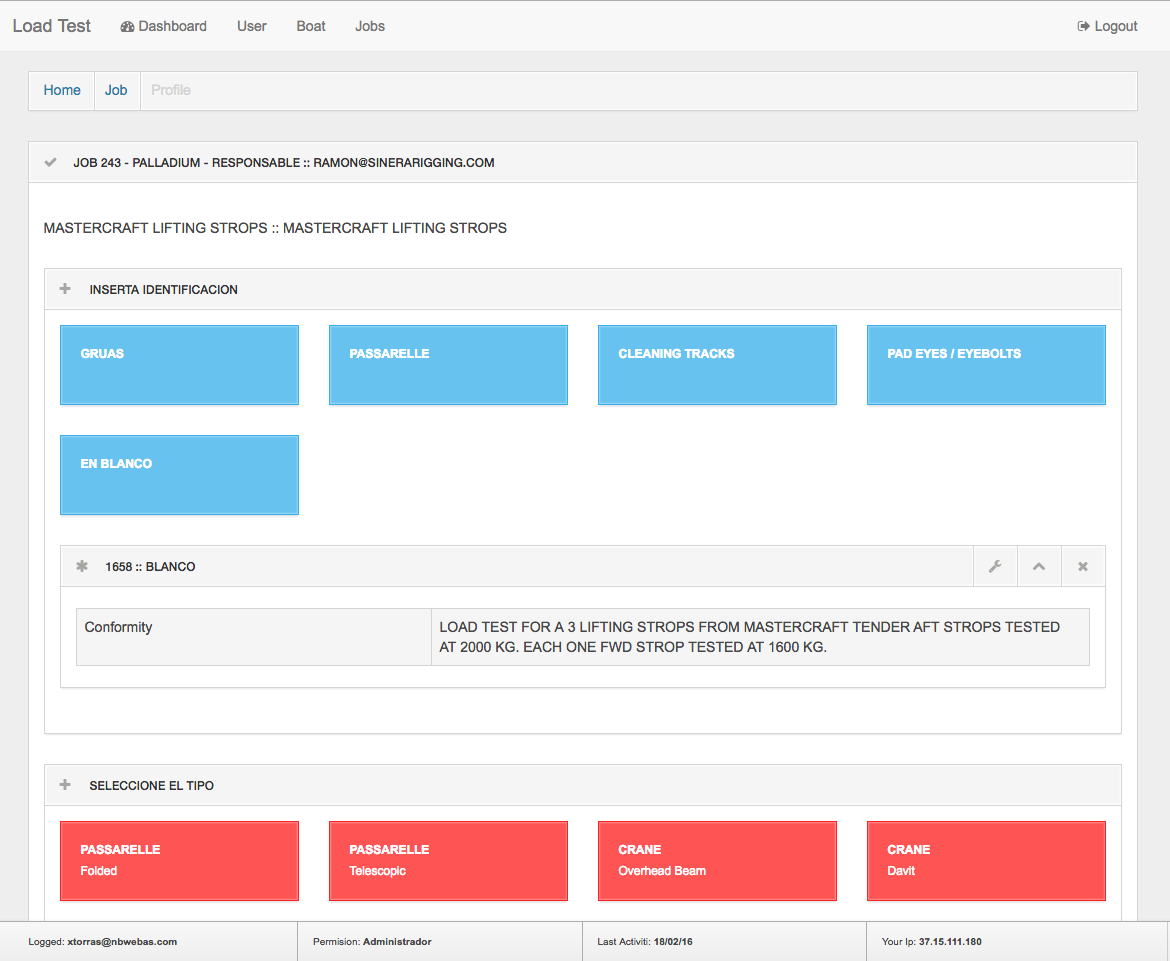Click the plus icon beside INSERTA IDENTIFICACION
This screenshot has height=961, width=1170.
65,289
